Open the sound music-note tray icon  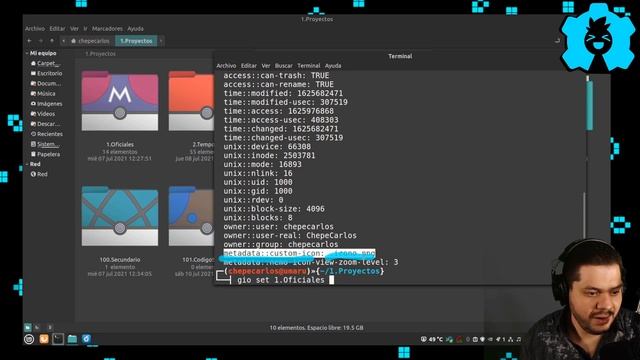518,339
